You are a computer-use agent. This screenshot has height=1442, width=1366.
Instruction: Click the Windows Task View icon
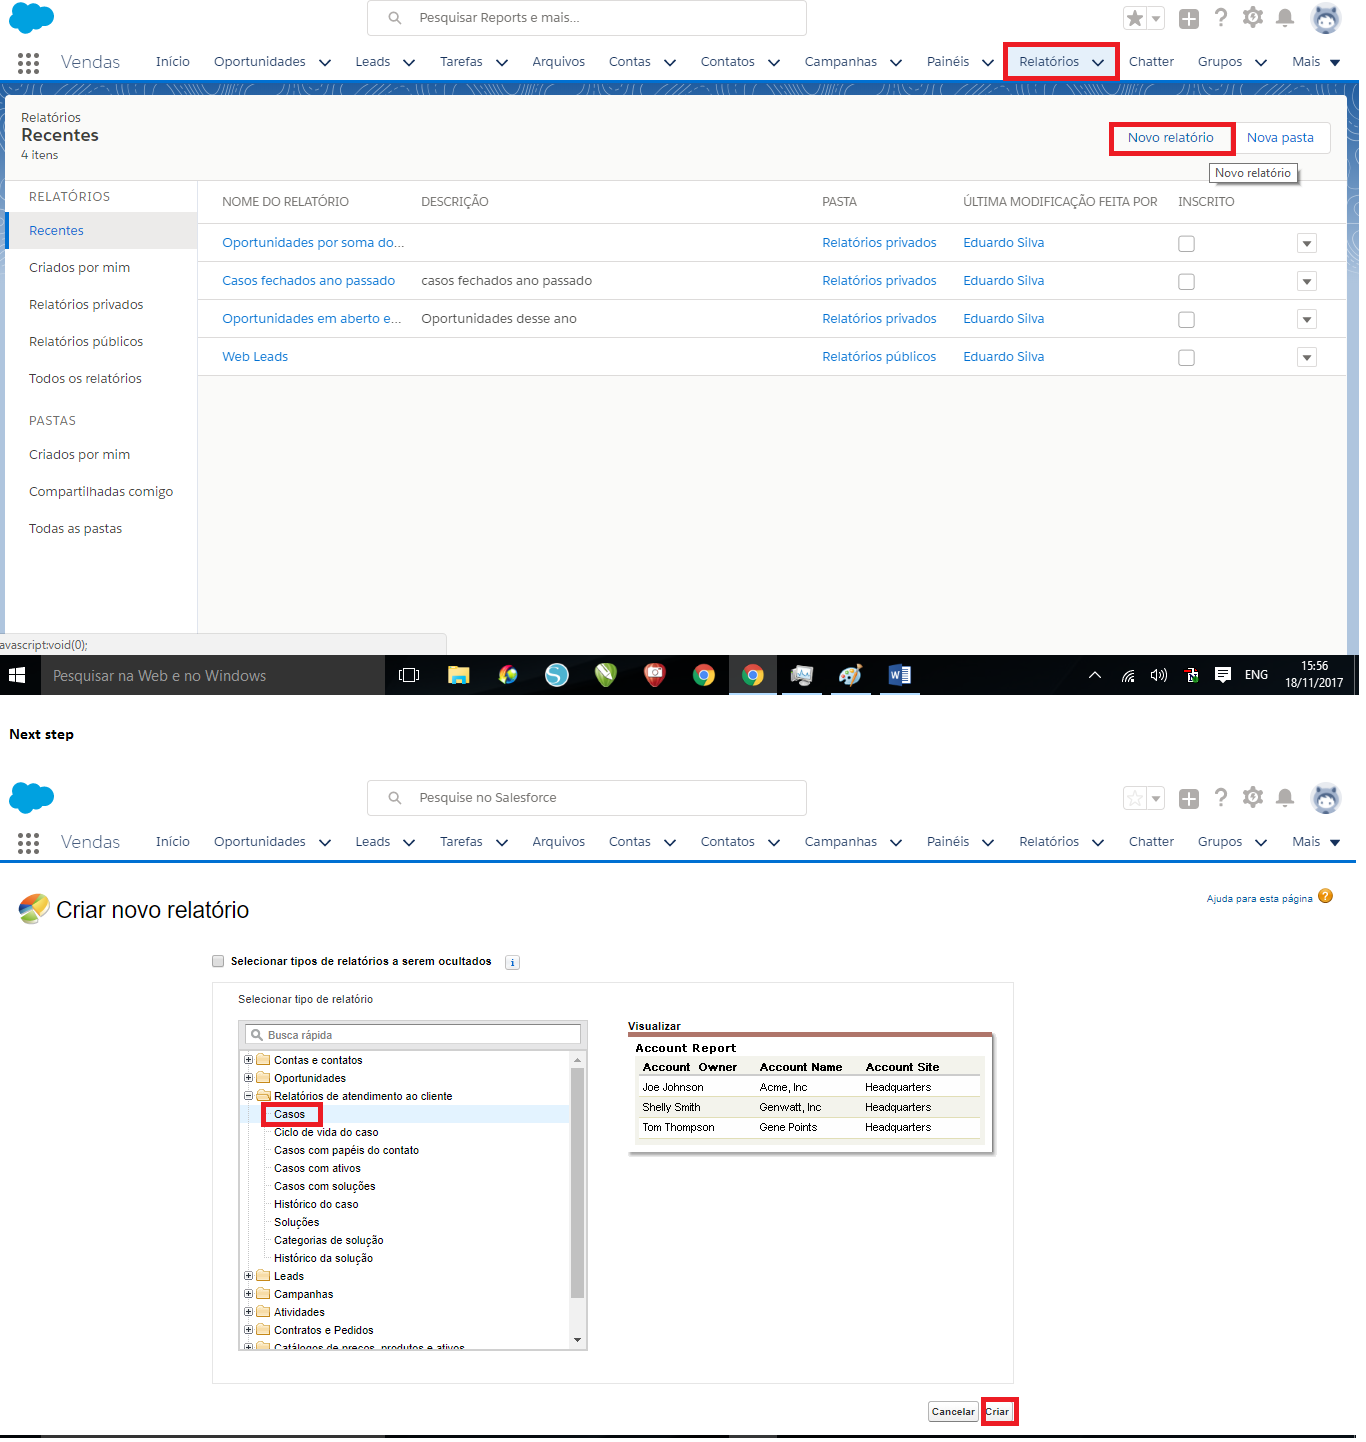tap(408, 675)
